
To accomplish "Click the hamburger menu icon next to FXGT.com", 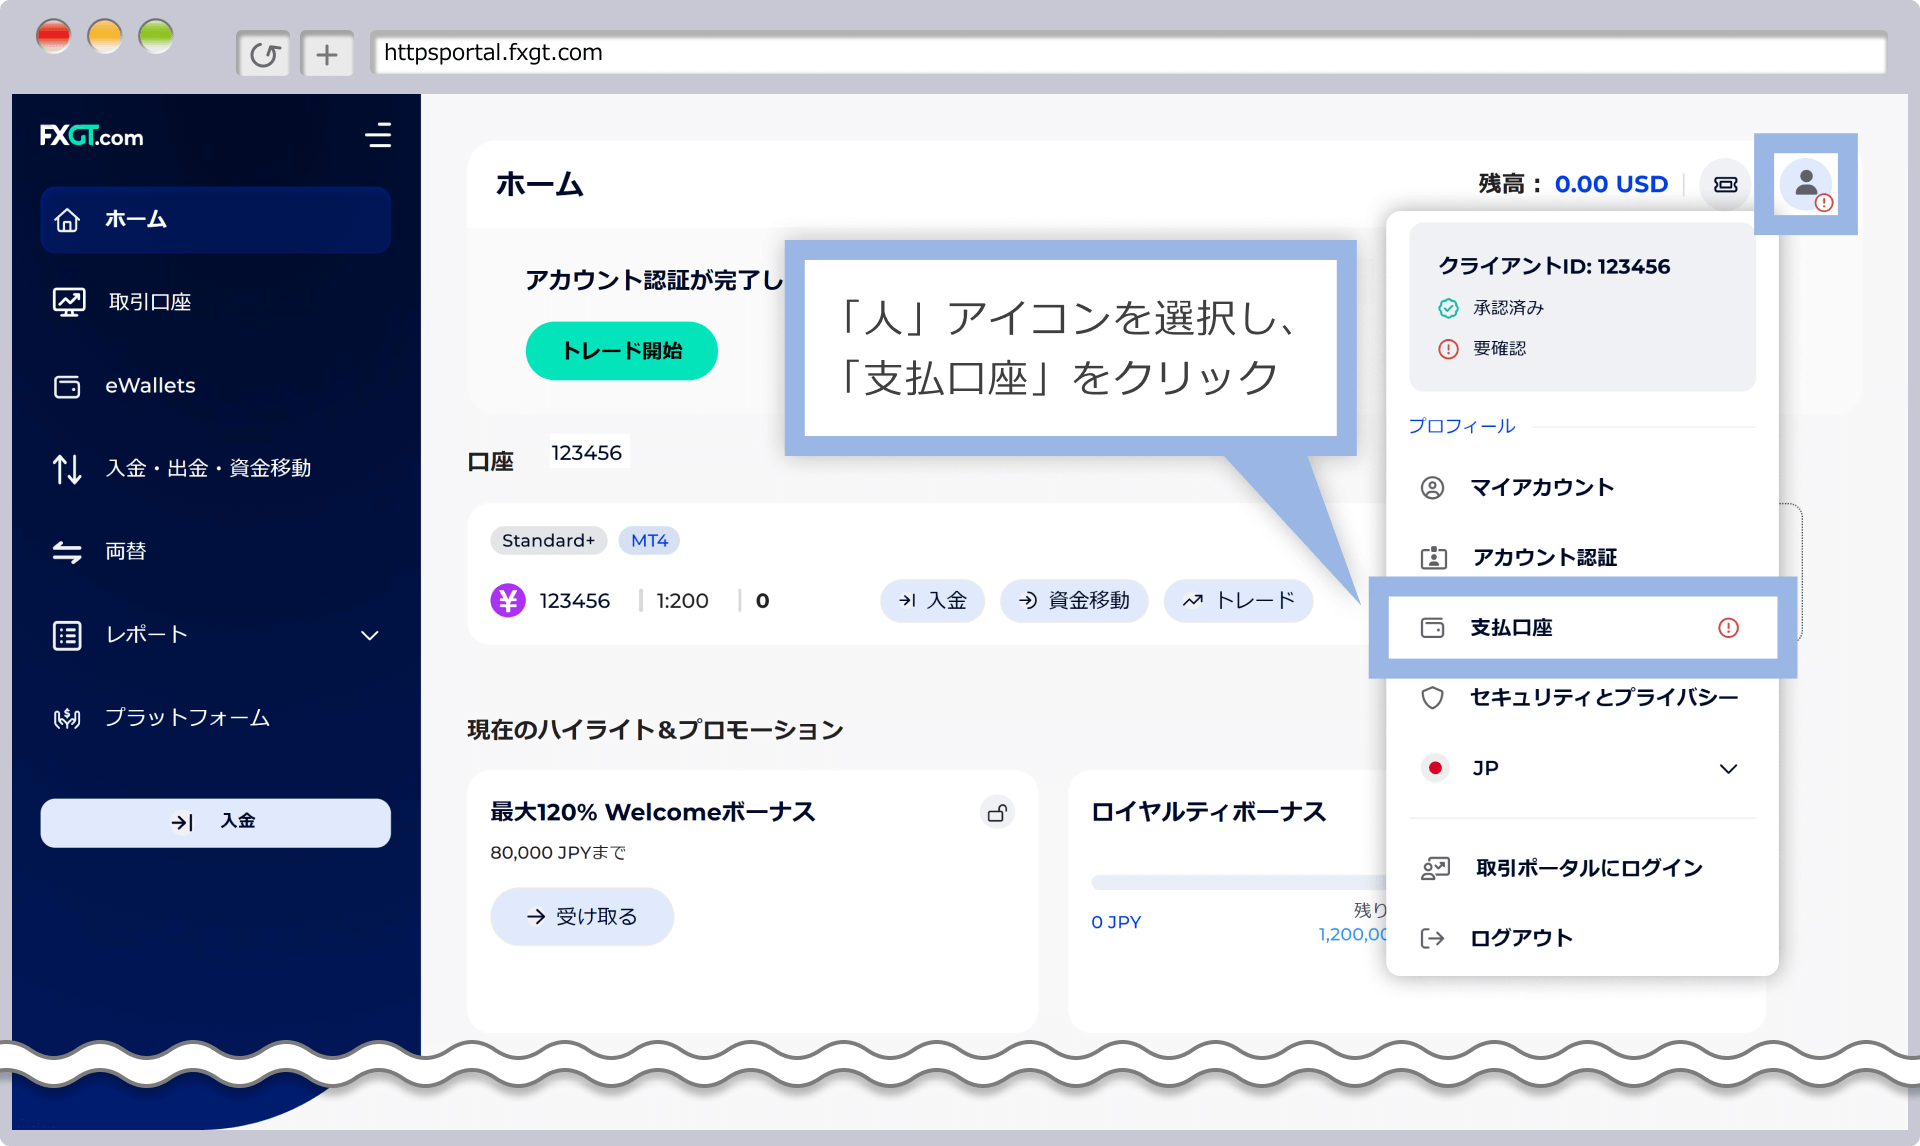I will pos(379,137).
